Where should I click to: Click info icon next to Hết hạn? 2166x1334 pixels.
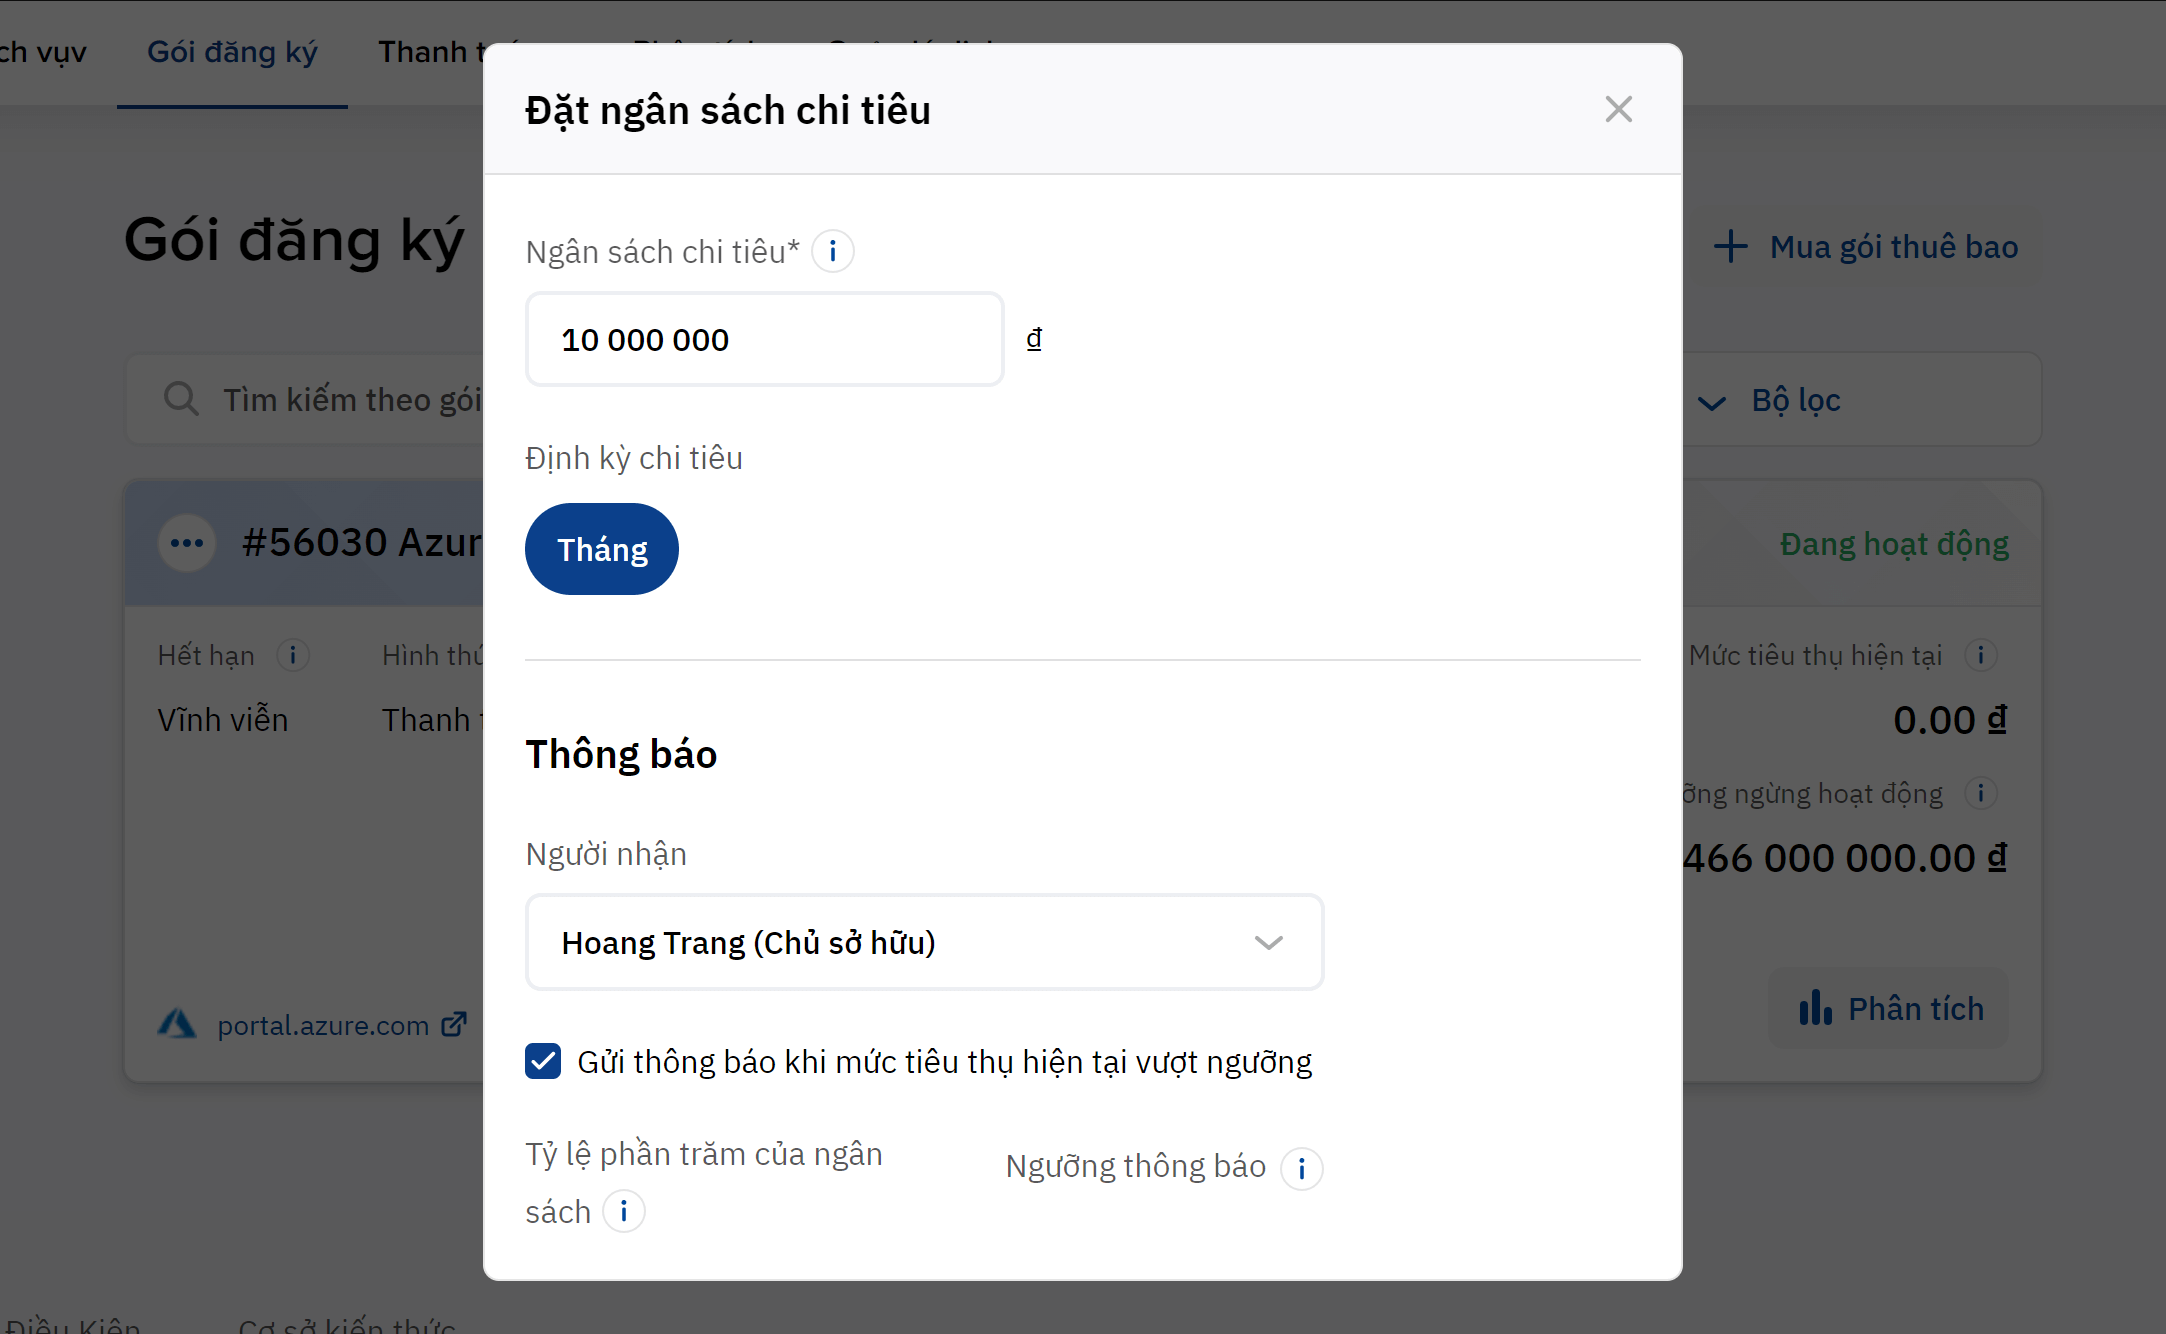(x=293, y=655)
